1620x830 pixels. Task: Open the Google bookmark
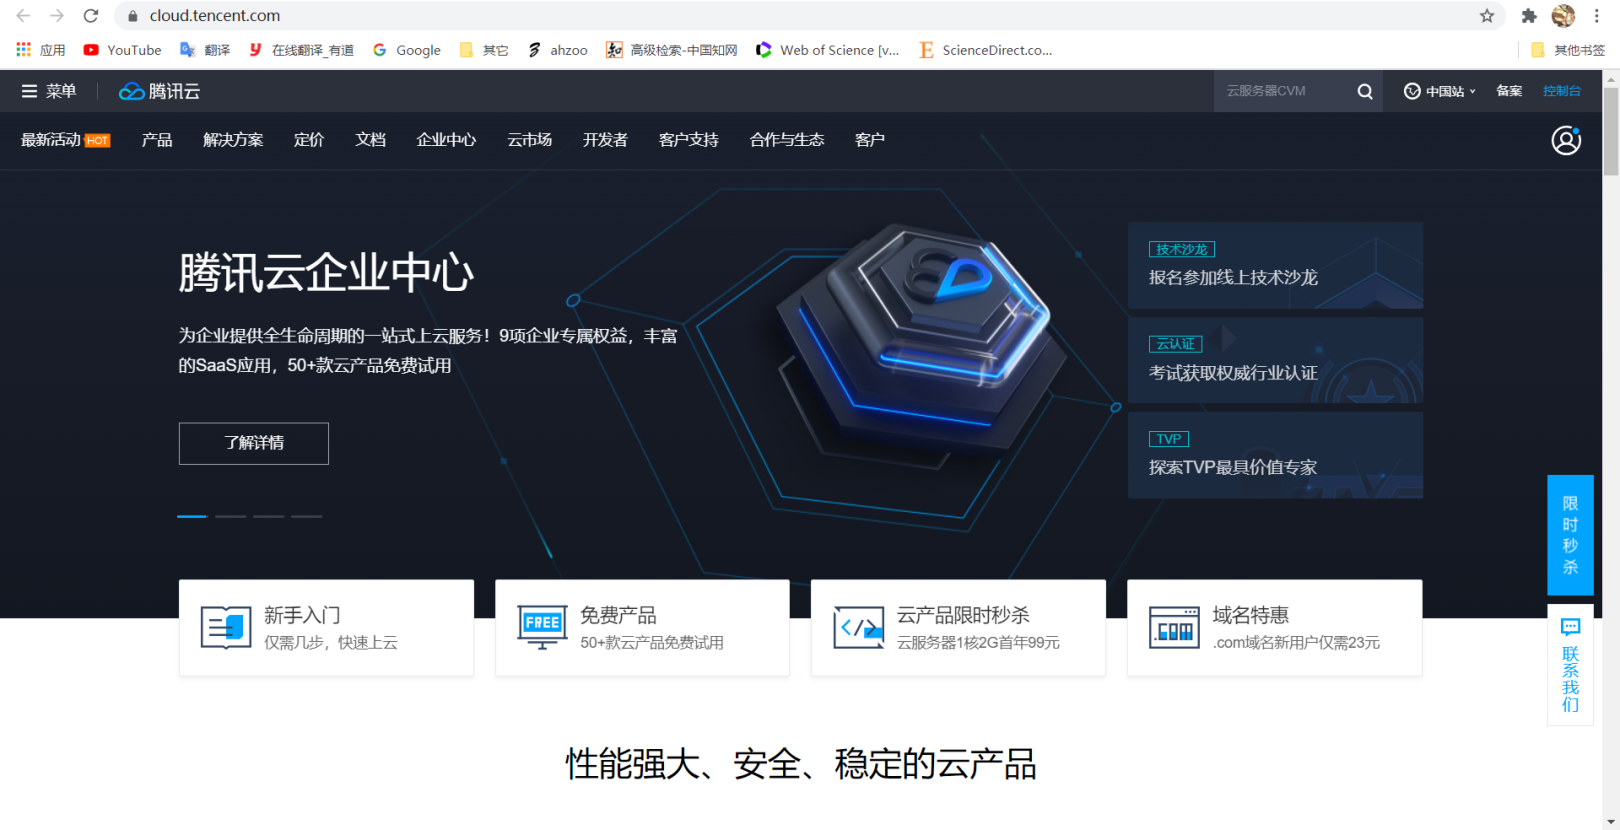tap(406, 50)
